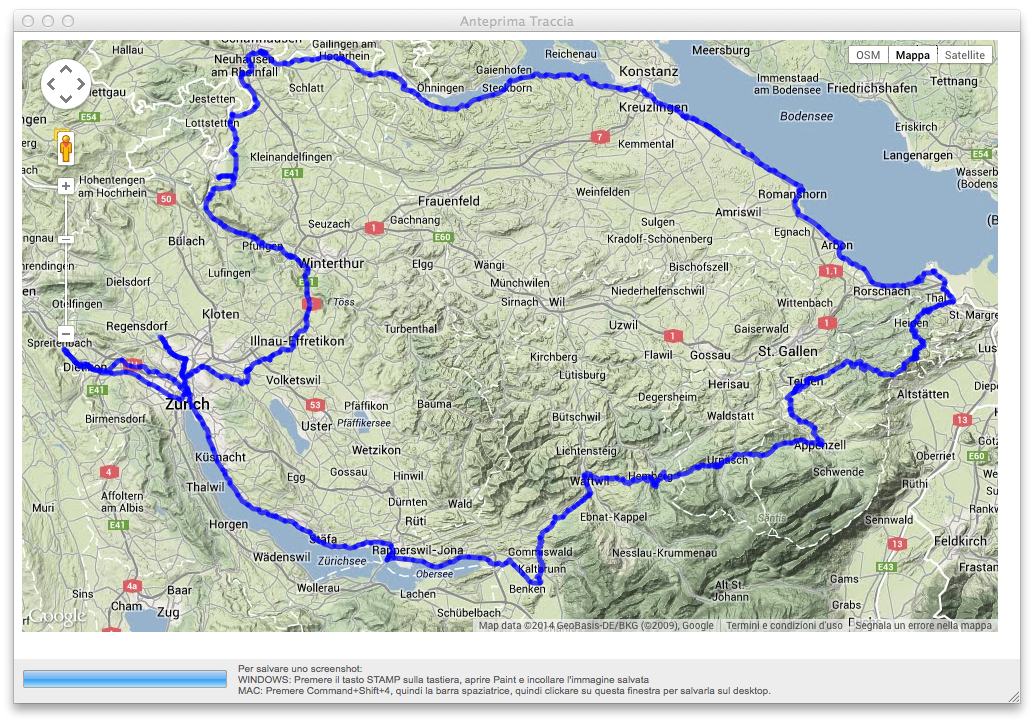The width and height of the screenshot is (1034, 723).
Task: Zoom in with the plus button
Action: pos(66,186)
